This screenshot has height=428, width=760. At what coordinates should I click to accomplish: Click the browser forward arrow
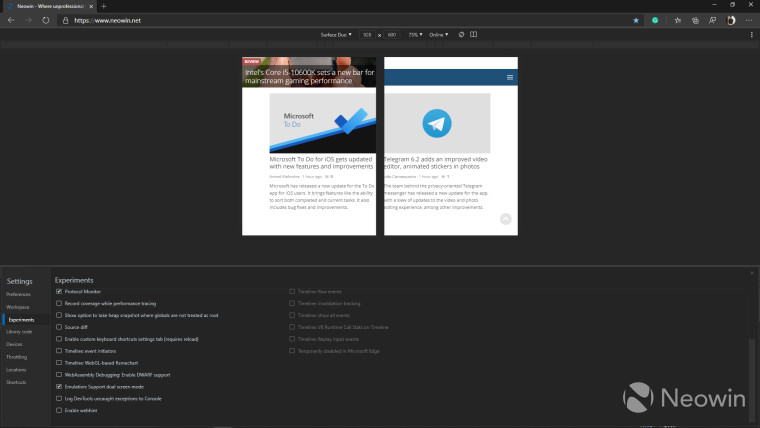pos(29,20)
